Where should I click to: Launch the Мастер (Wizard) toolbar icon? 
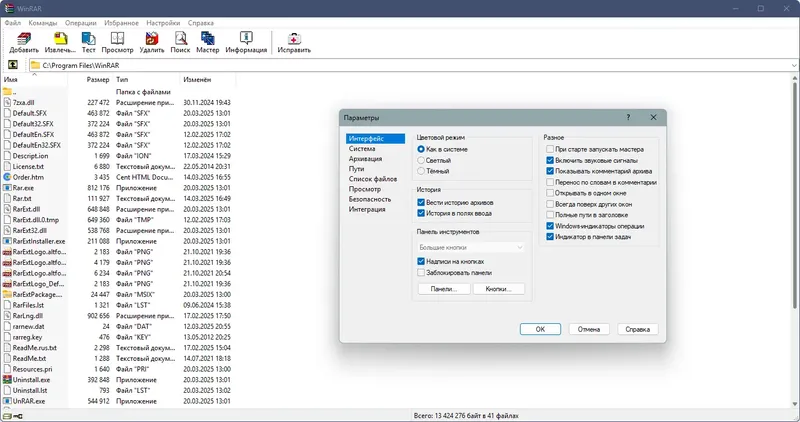208,38
